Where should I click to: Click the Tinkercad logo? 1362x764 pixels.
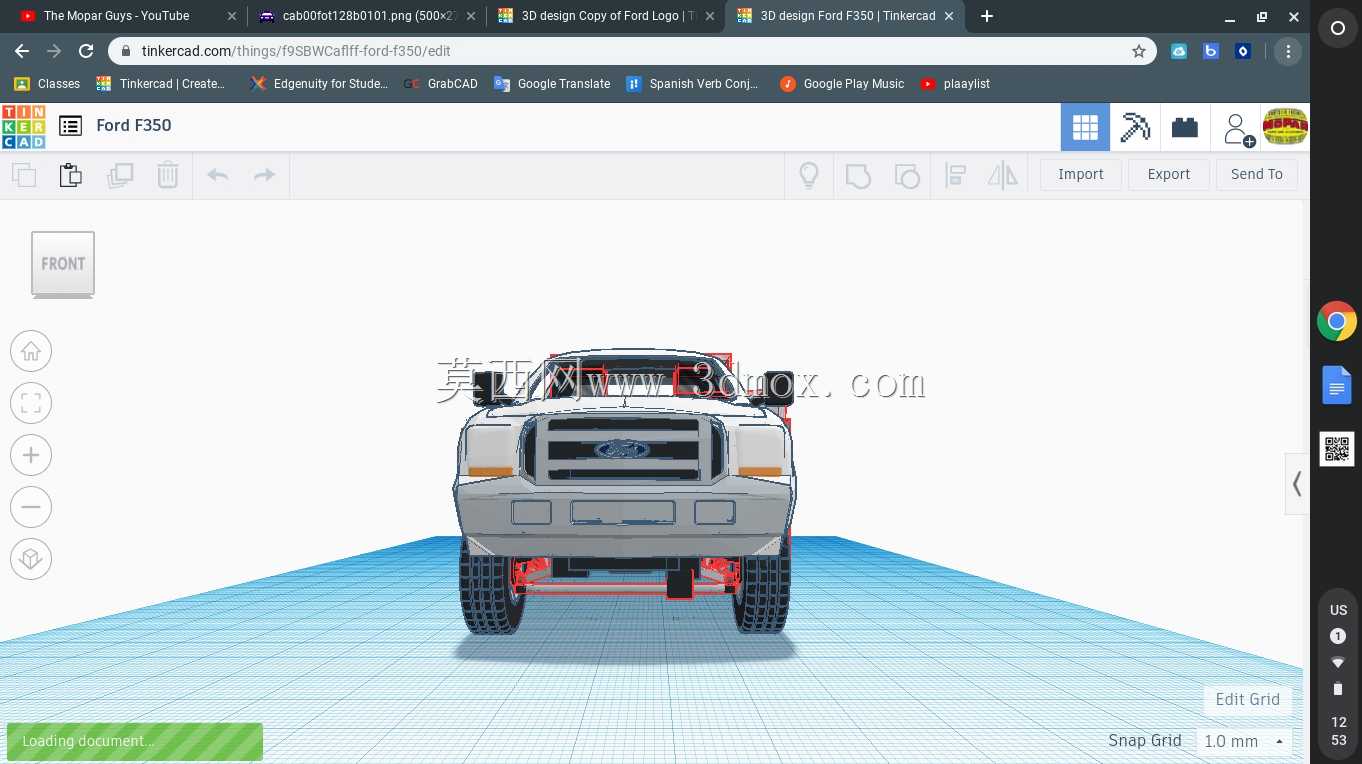[23, 126]
